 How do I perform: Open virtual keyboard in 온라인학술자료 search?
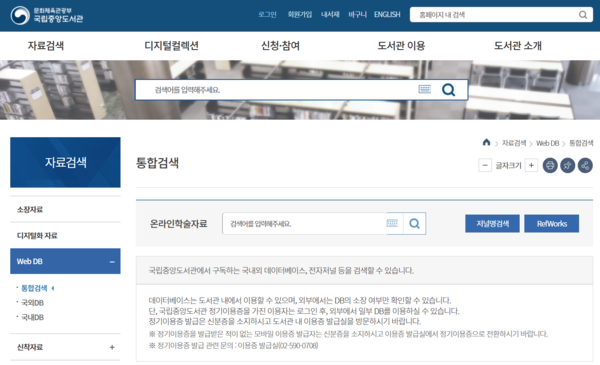click(x=392, y=223)
